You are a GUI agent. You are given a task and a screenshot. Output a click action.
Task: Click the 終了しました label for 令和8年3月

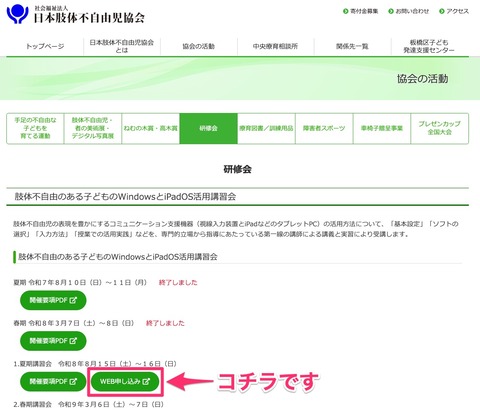tap(165, 323)
